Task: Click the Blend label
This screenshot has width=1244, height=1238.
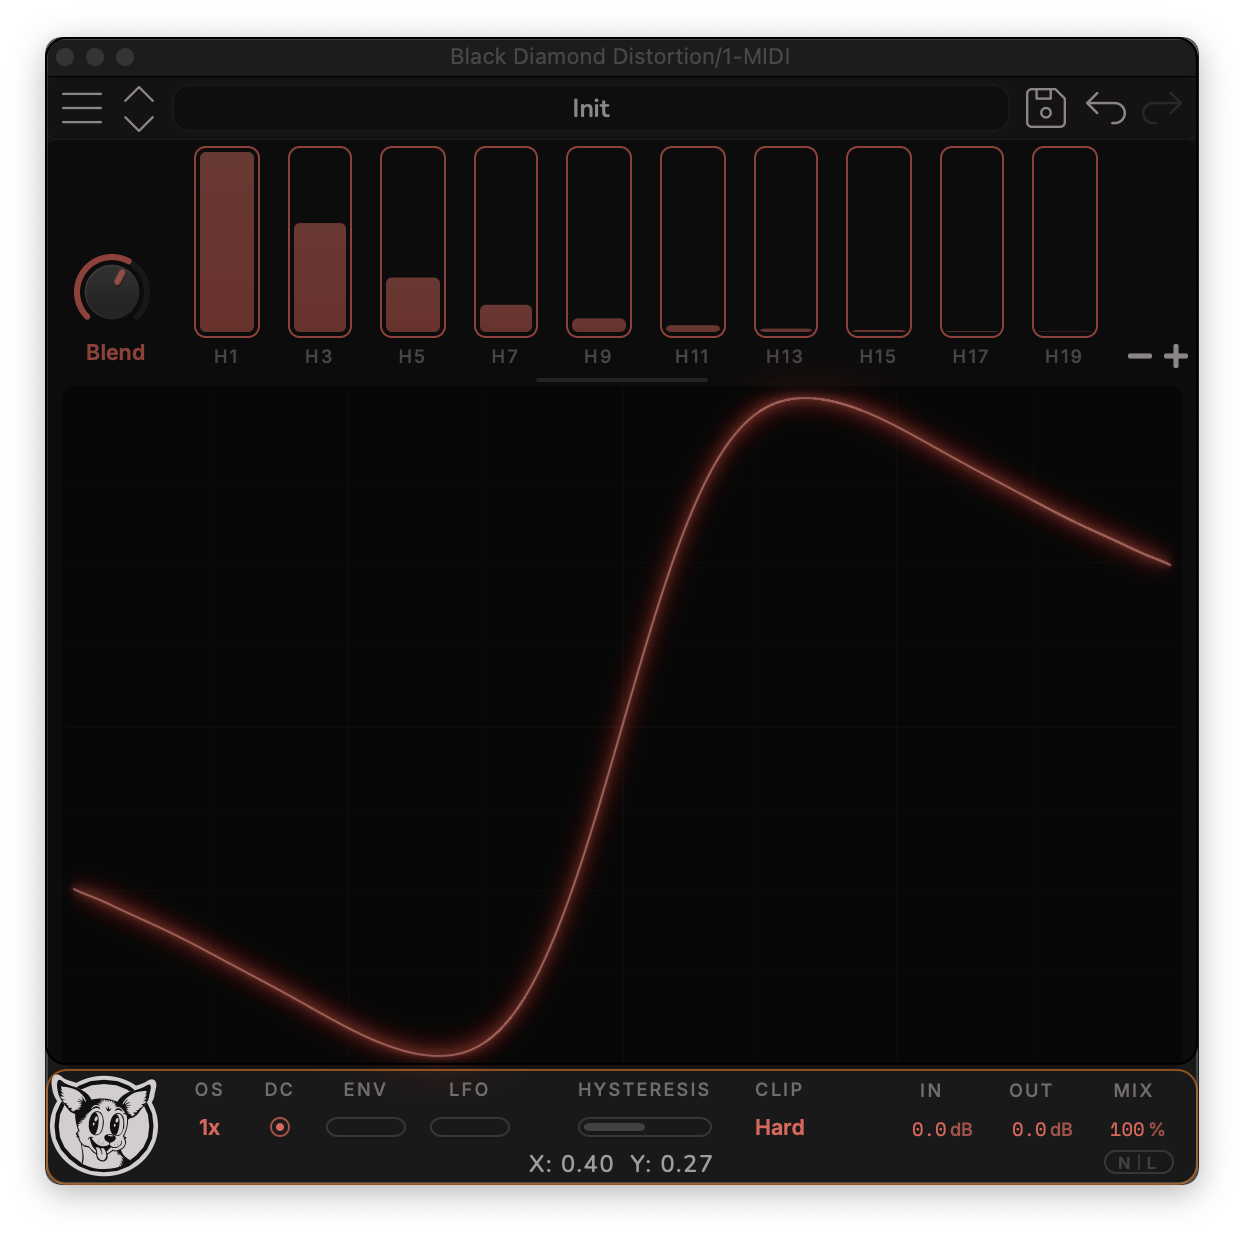Action: click(116, 353)
